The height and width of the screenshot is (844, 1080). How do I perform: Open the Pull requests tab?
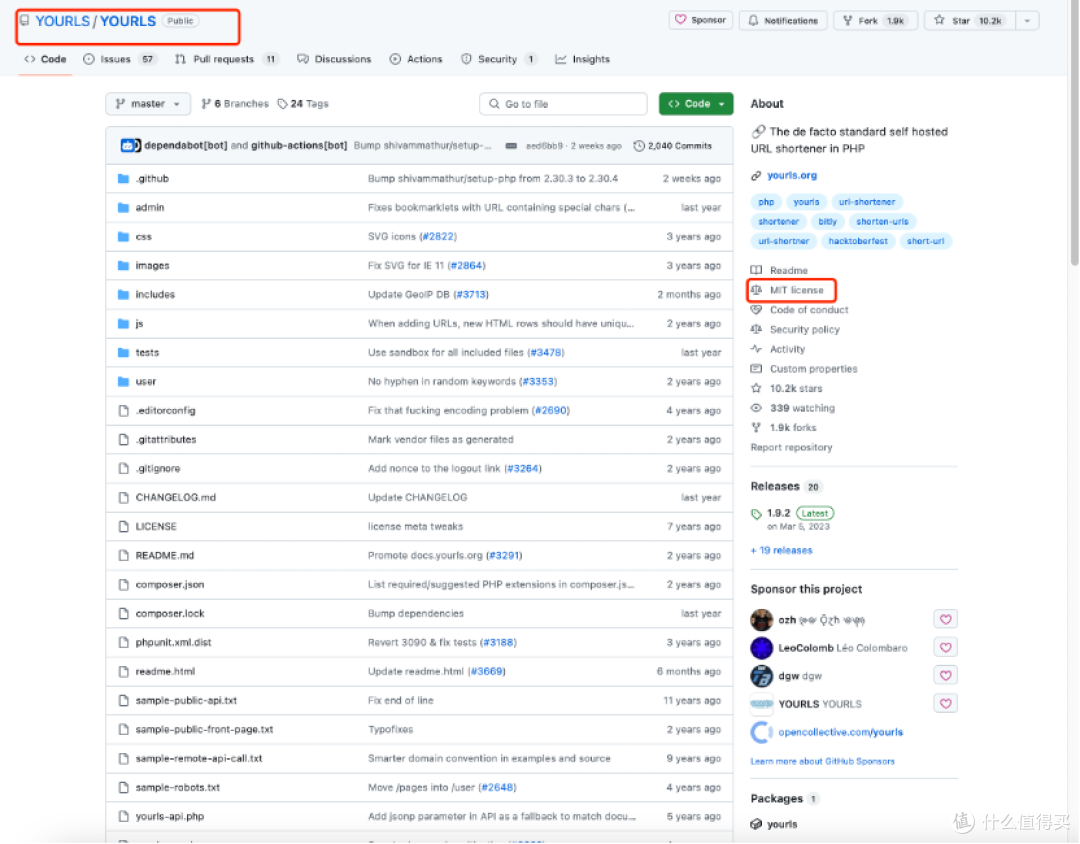(226, 59)
